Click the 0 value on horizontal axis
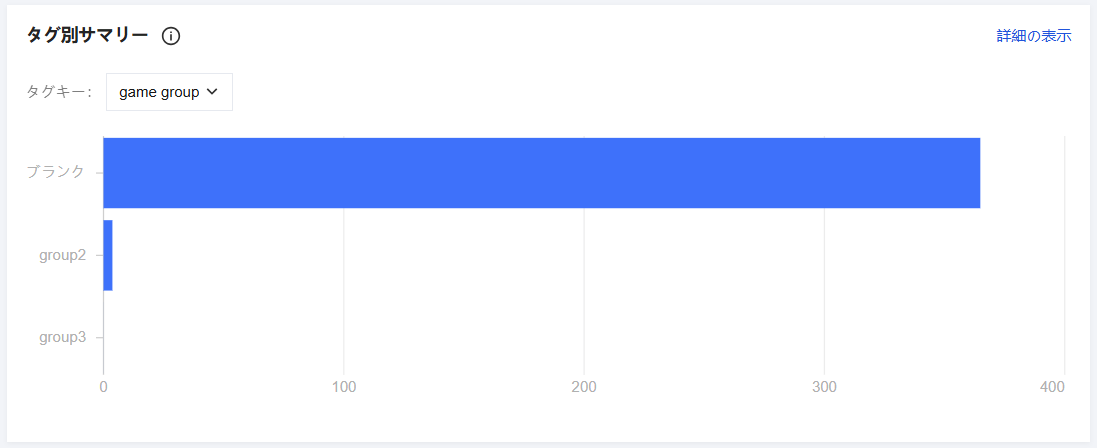Image resolution: width=1097 pixels, height=448 pixels. pyautogui.click(x=104, y=386)
